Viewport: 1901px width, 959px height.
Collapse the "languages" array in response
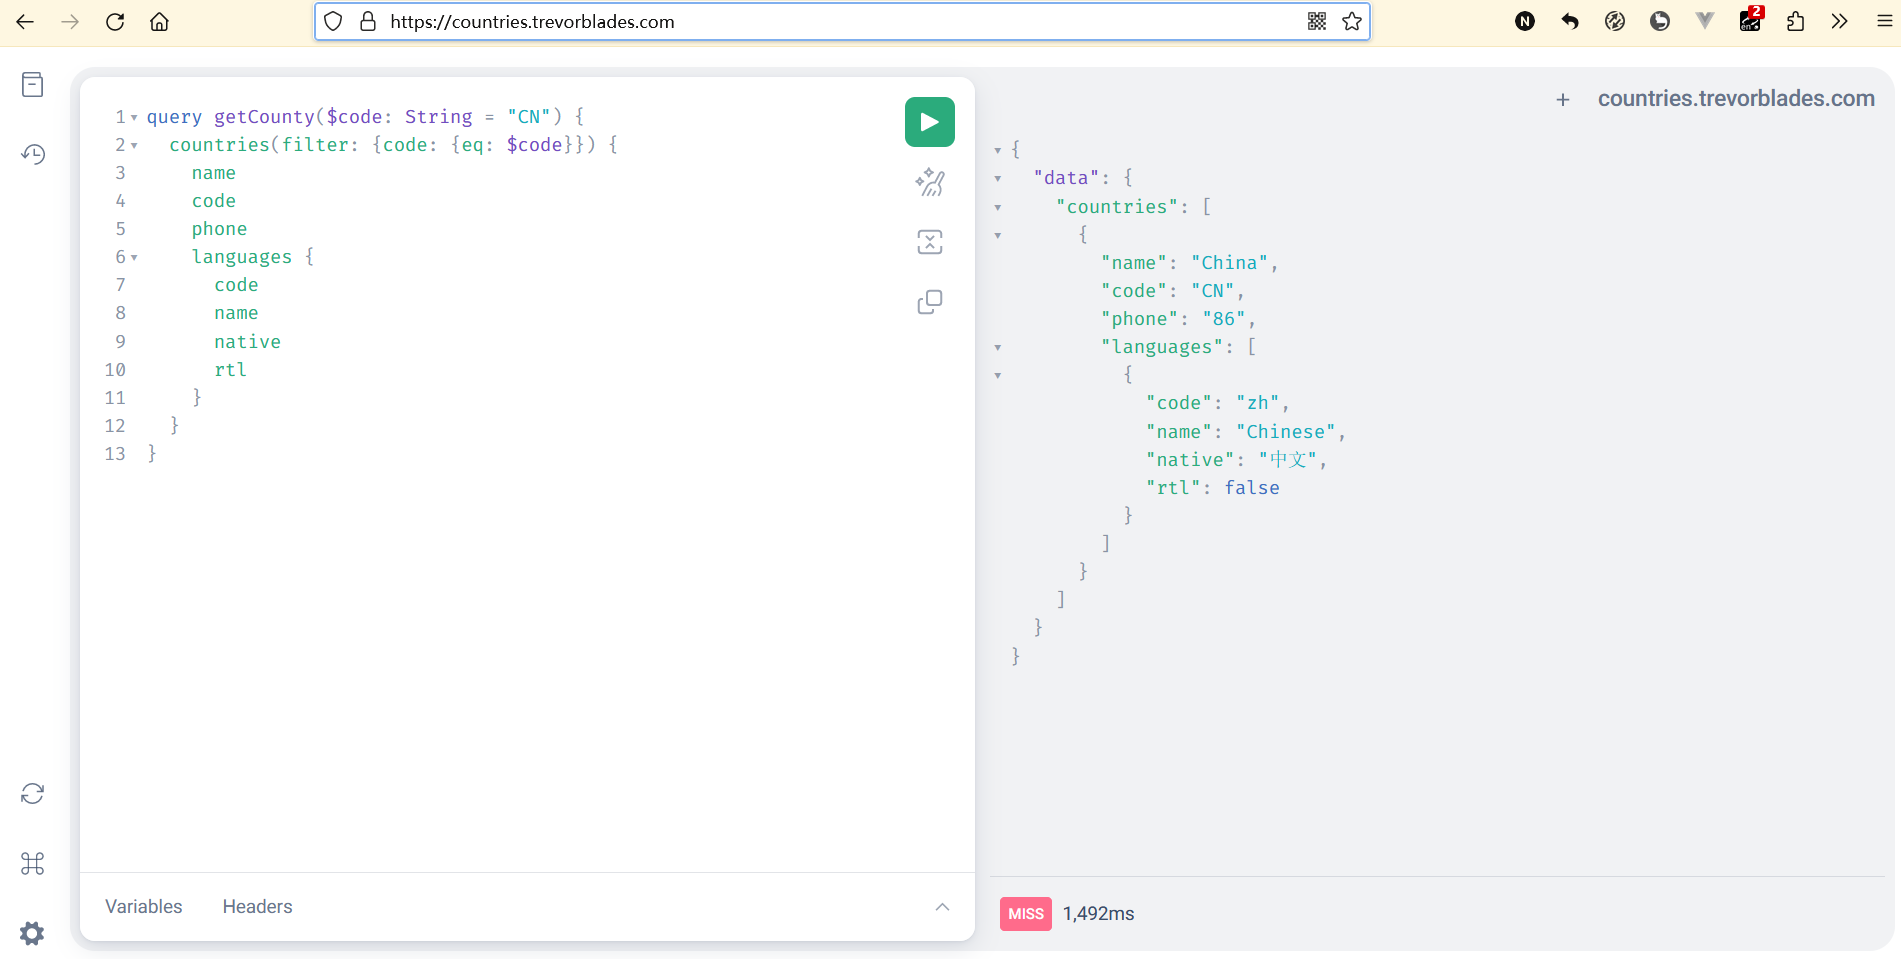(x=998, y=348)
